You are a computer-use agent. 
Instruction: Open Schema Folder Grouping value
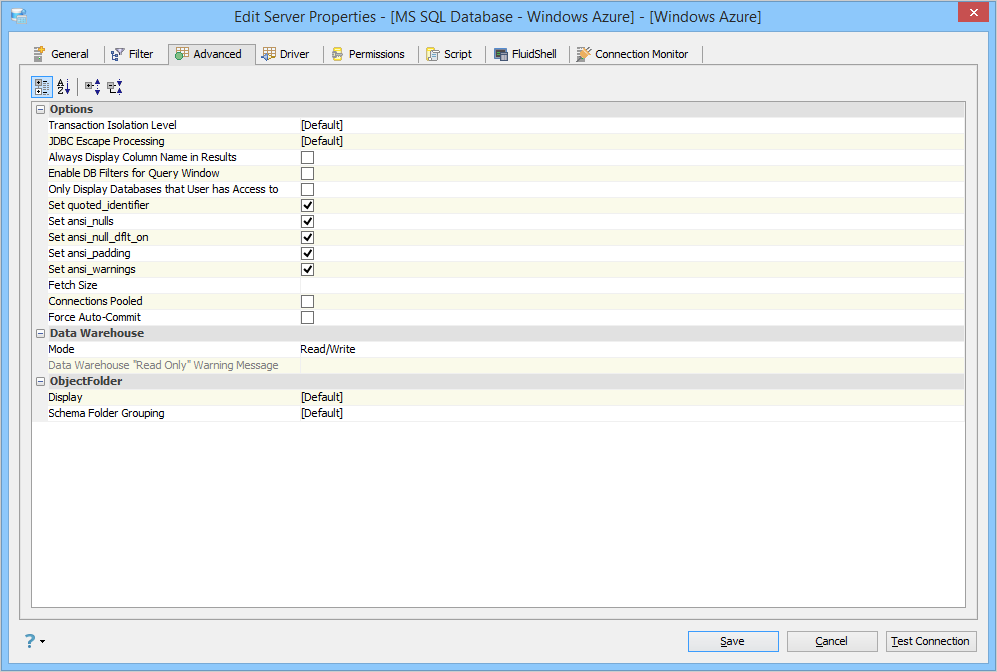(x=632, y=413)
